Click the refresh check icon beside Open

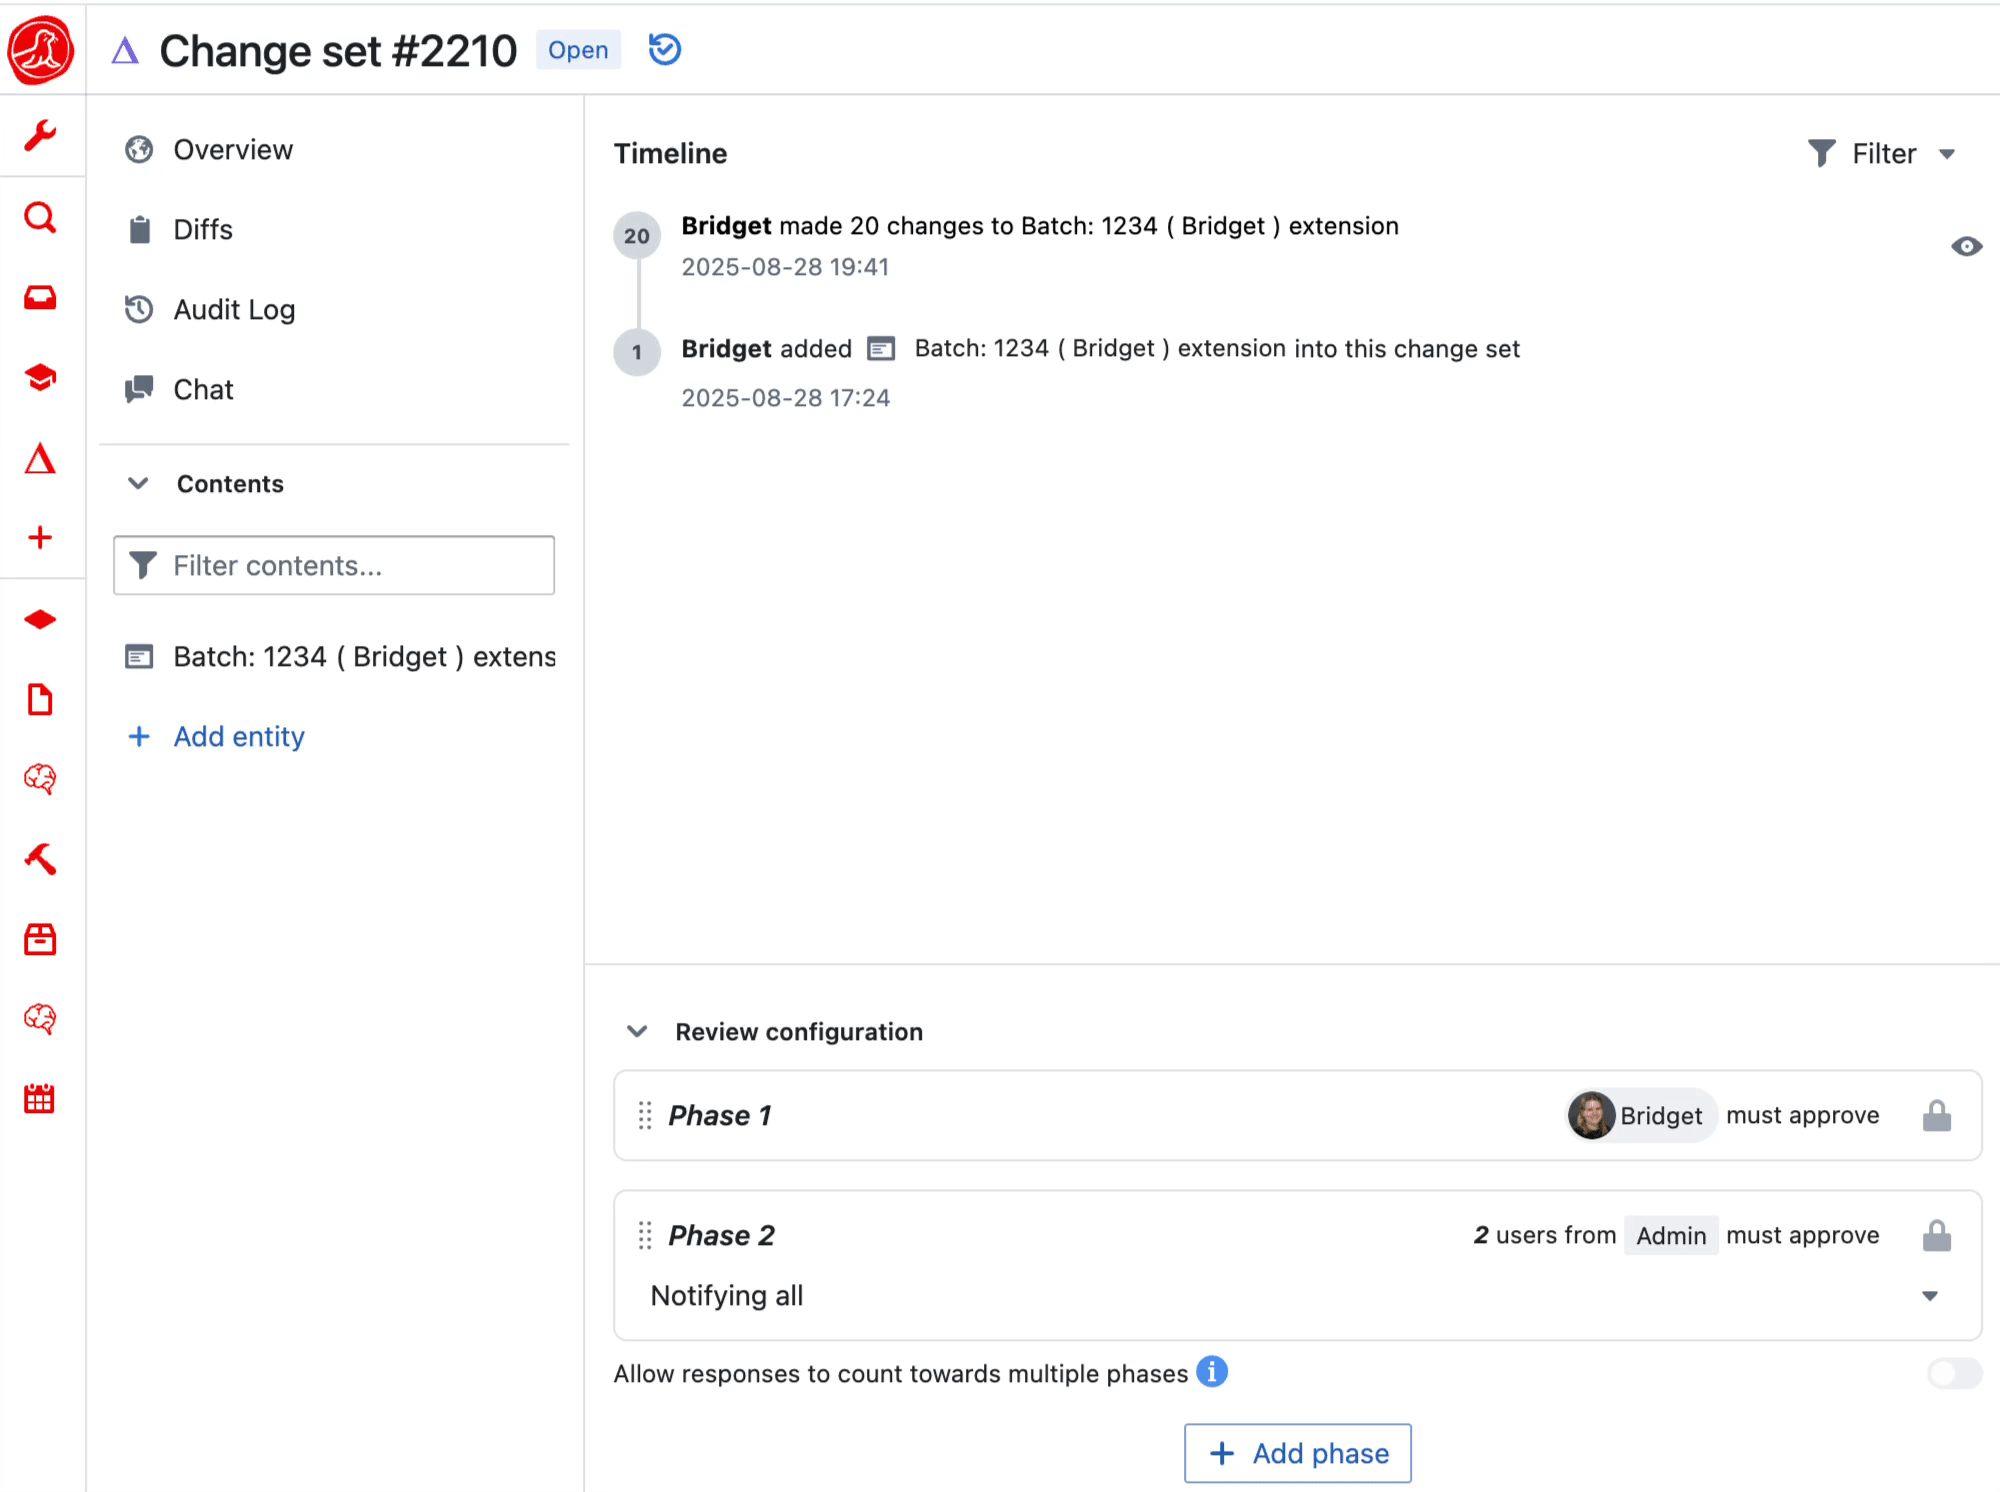tap(664, 49)
